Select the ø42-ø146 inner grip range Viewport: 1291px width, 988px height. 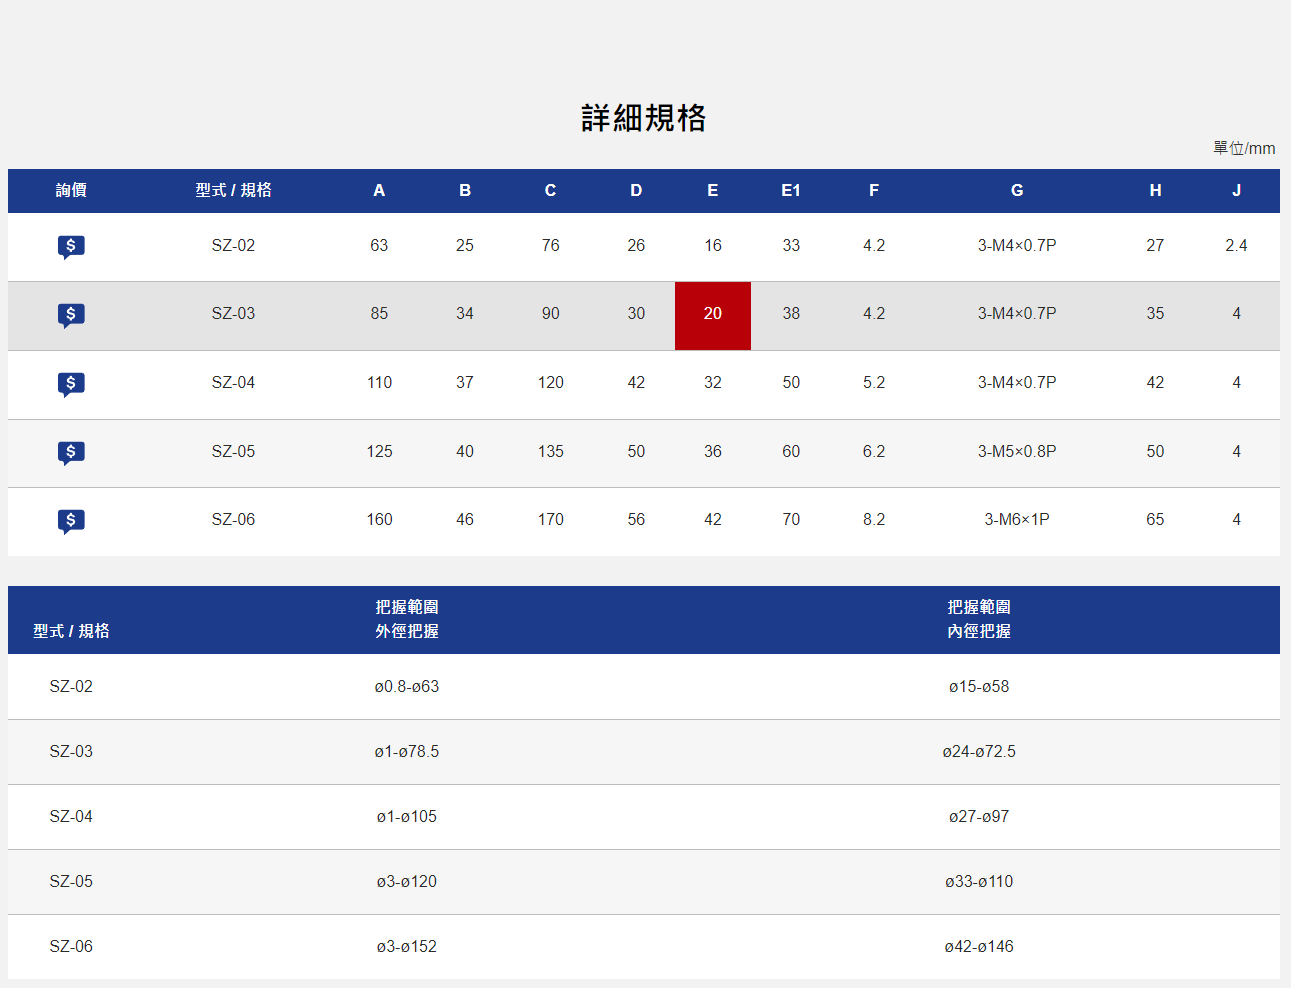coord(978,947)
